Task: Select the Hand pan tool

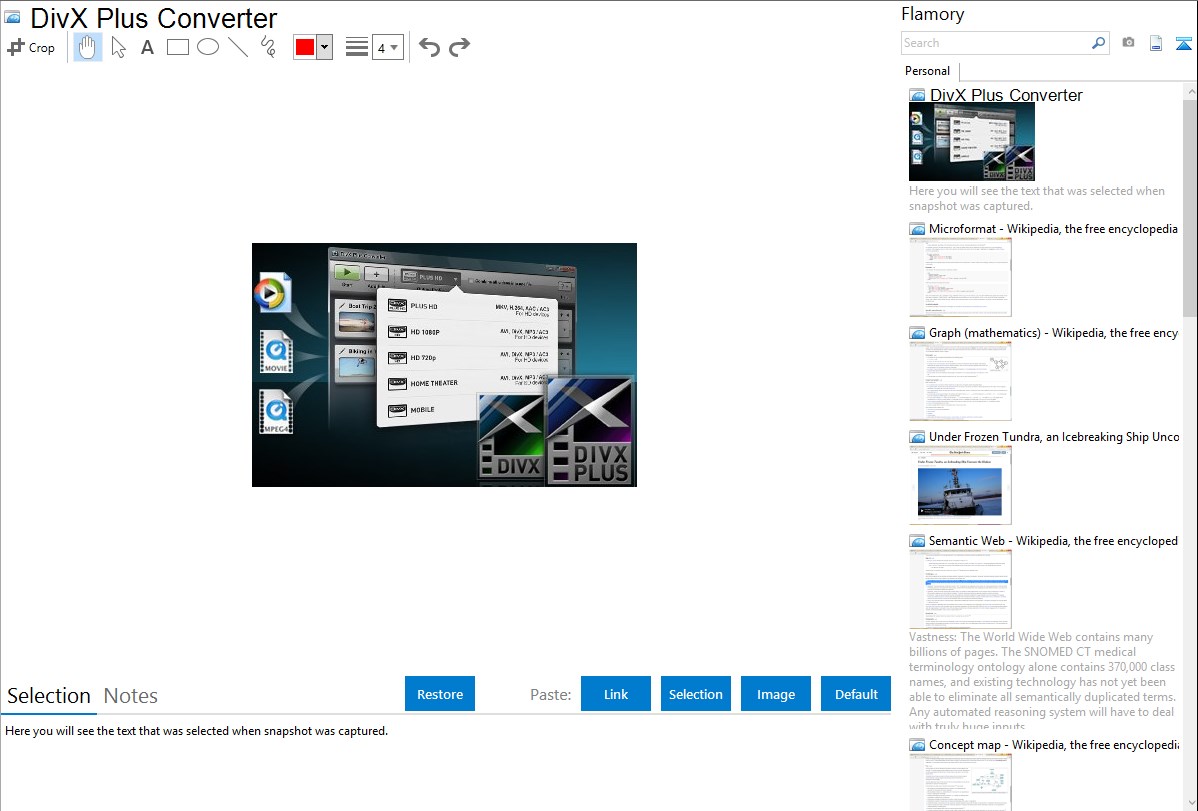Action: point(87,47)
